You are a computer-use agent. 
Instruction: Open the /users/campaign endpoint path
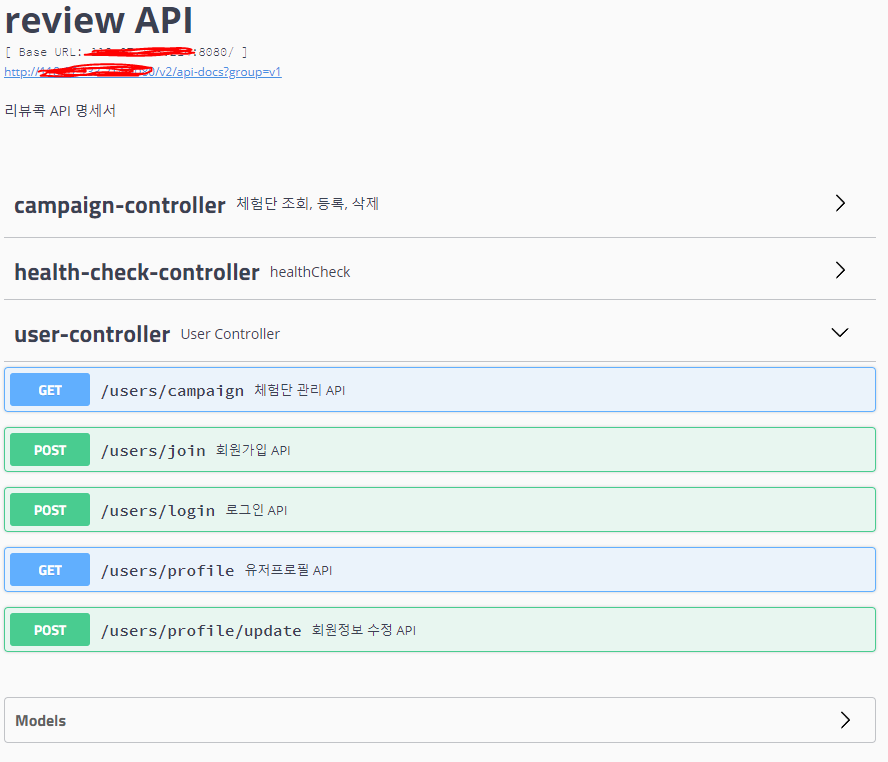[x=172, y=391]
